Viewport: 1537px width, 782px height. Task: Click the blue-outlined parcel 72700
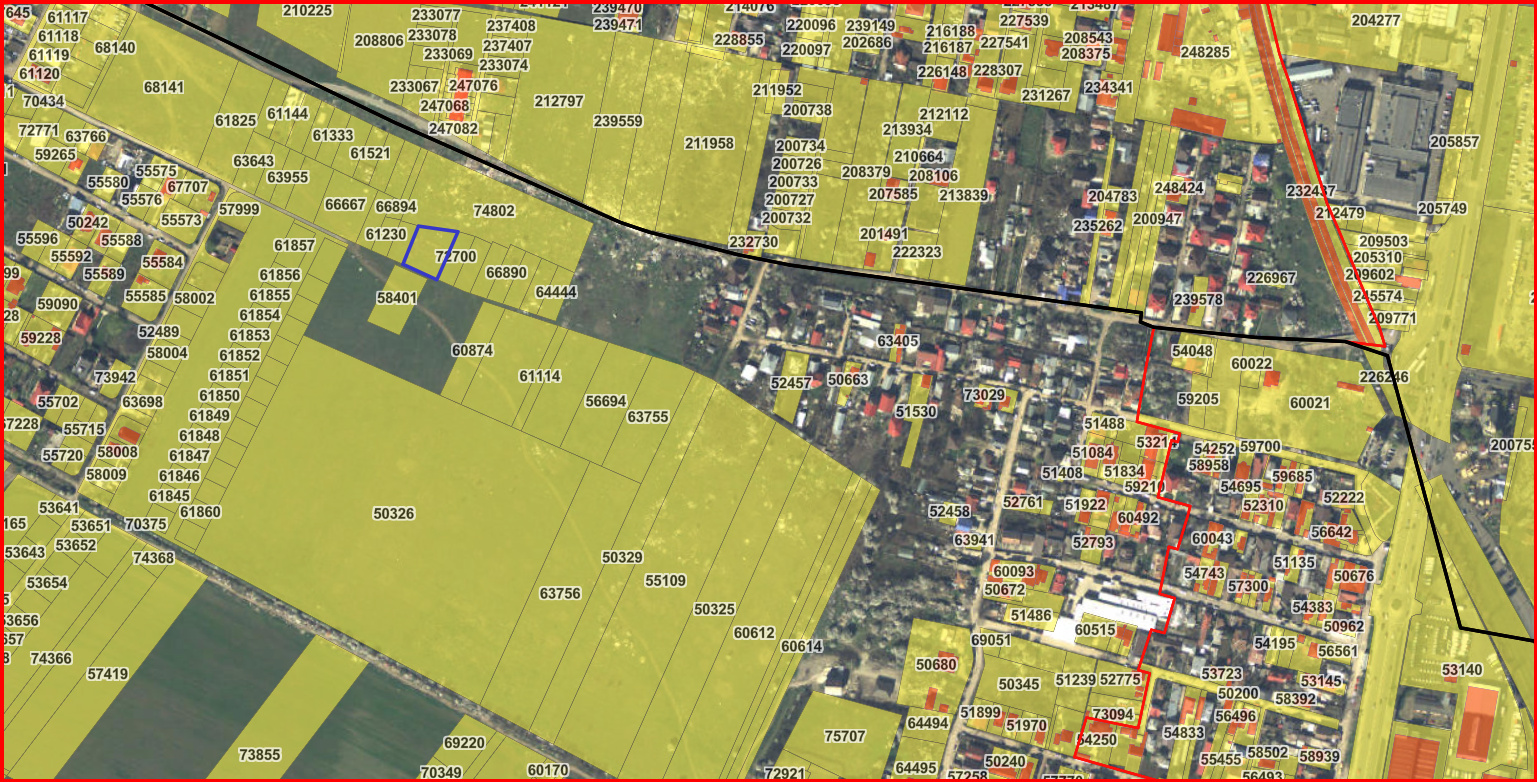pyautogui.click(x=432, y=248)
